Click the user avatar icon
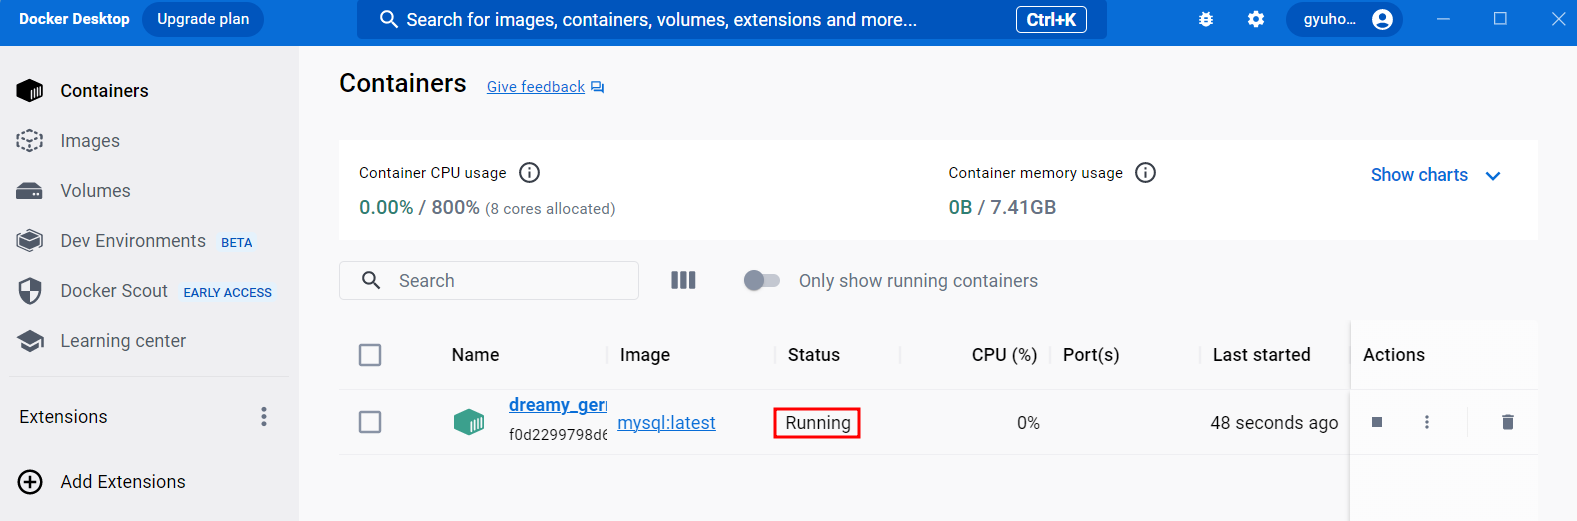This screenshot has width=1577, height=521. click(1382, 19)
